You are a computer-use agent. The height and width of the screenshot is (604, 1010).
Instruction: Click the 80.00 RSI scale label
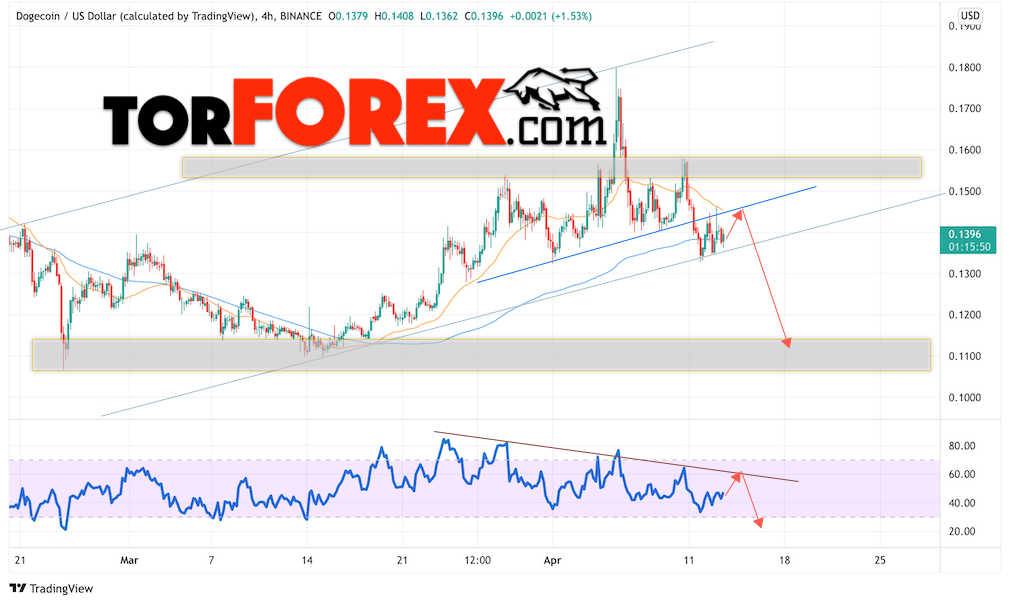point(962,446)
